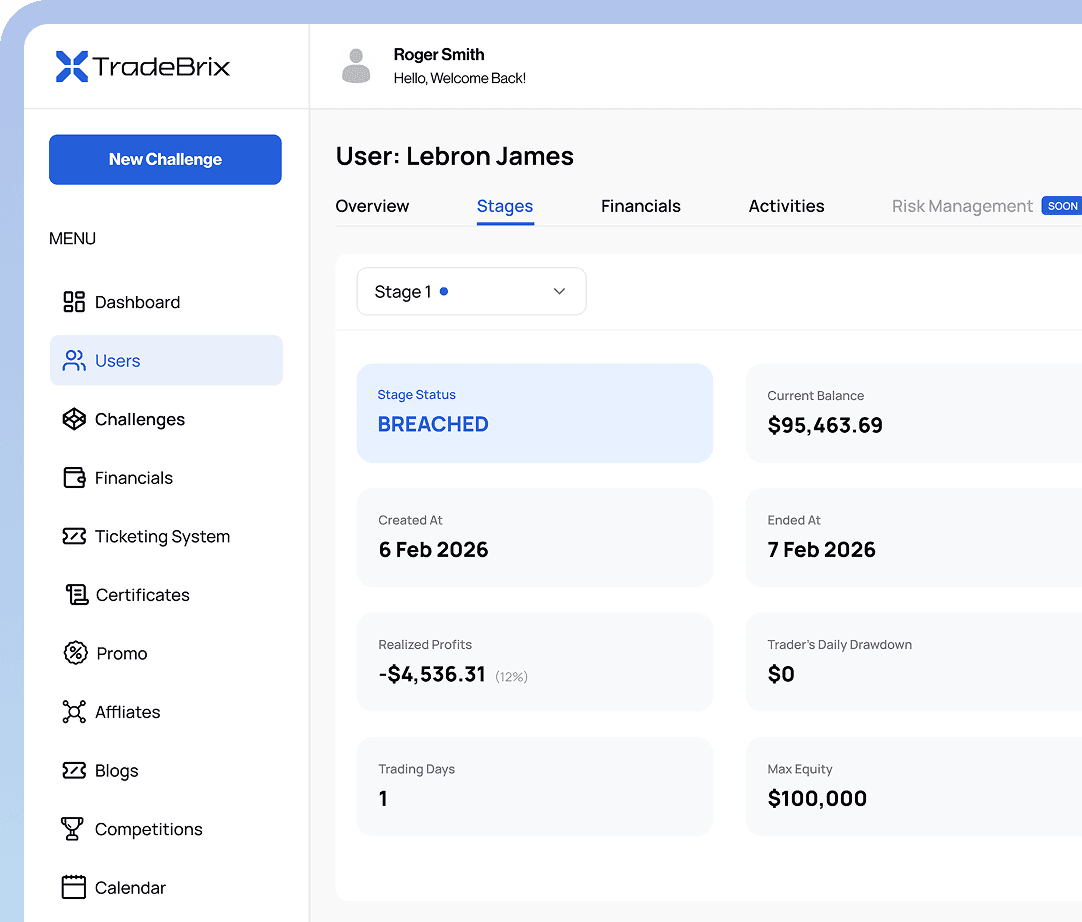Click the TradeBrix logo

coord(143,67)
